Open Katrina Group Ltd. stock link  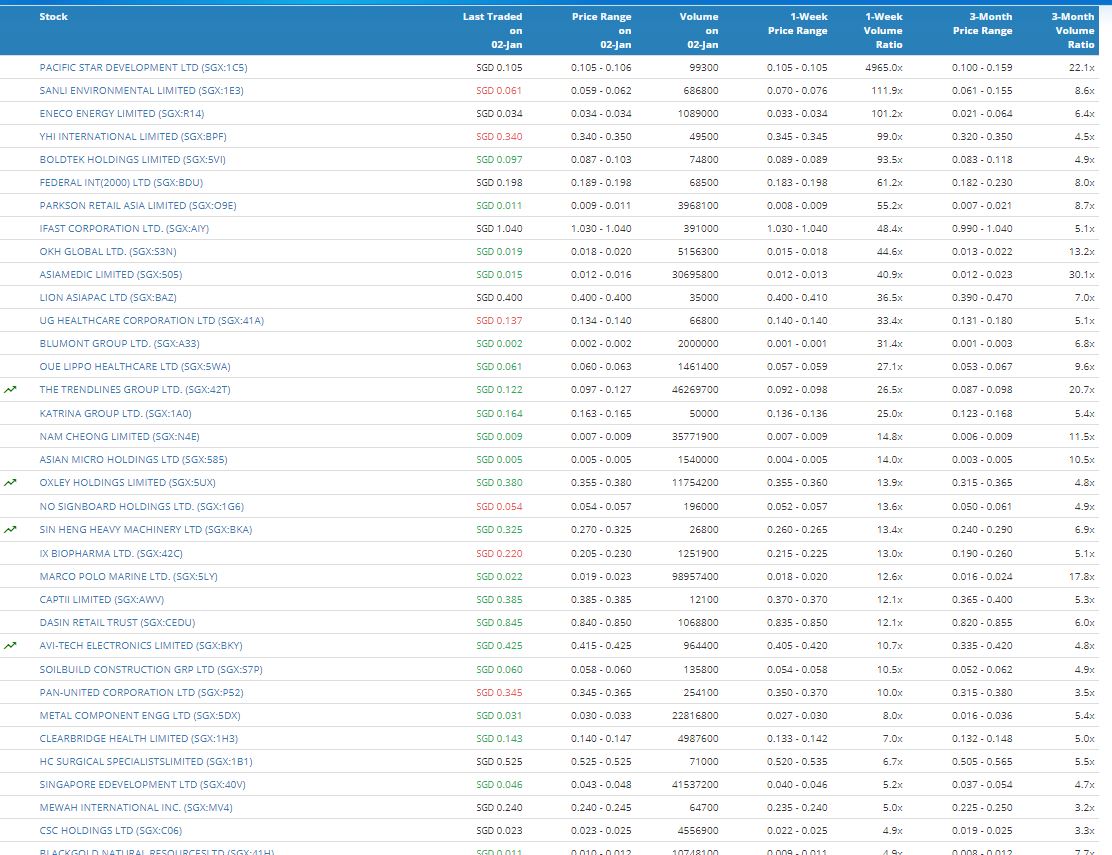coord(116,413)
